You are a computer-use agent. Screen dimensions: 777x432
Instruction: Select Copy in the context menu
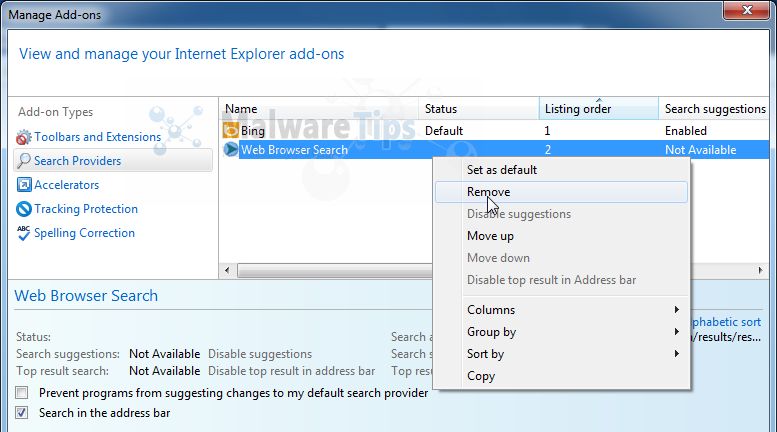click(x=561, y=376)
